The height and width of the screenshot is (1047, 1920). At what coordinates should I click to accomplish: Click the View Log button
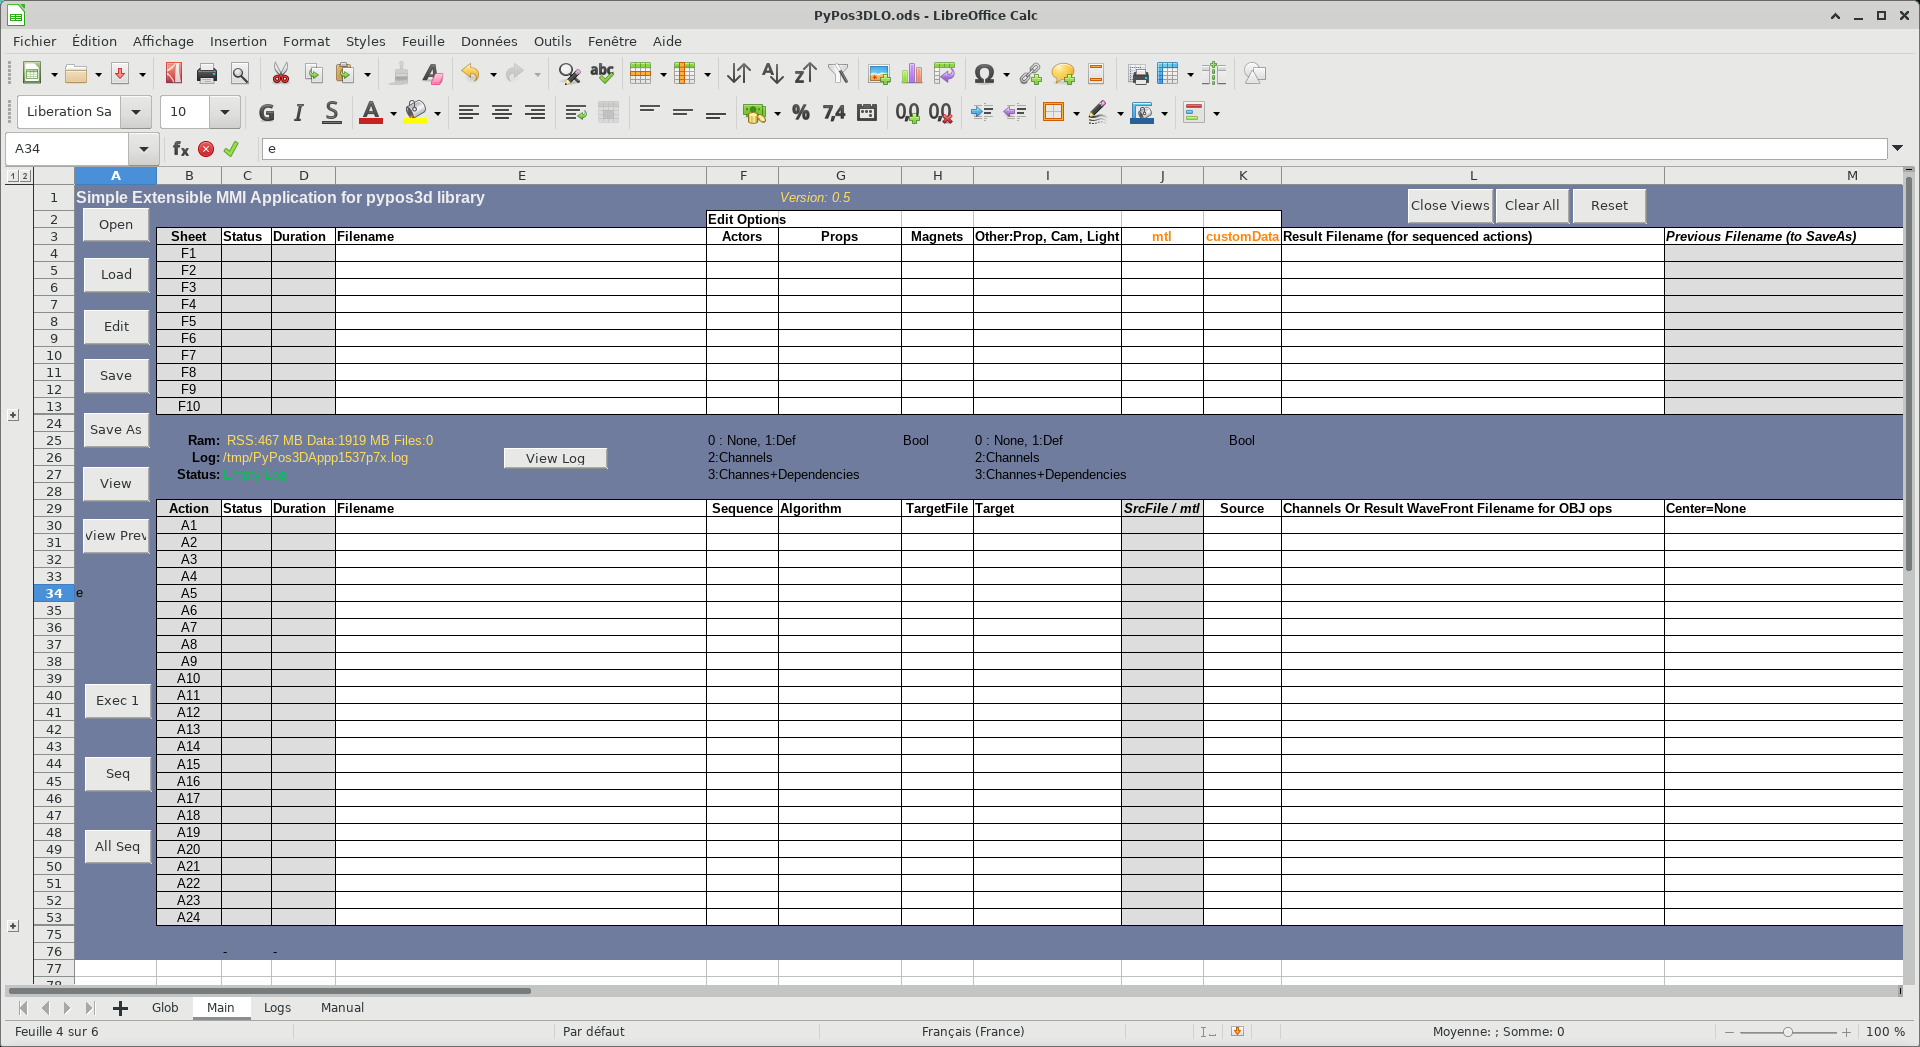(555, 457)
